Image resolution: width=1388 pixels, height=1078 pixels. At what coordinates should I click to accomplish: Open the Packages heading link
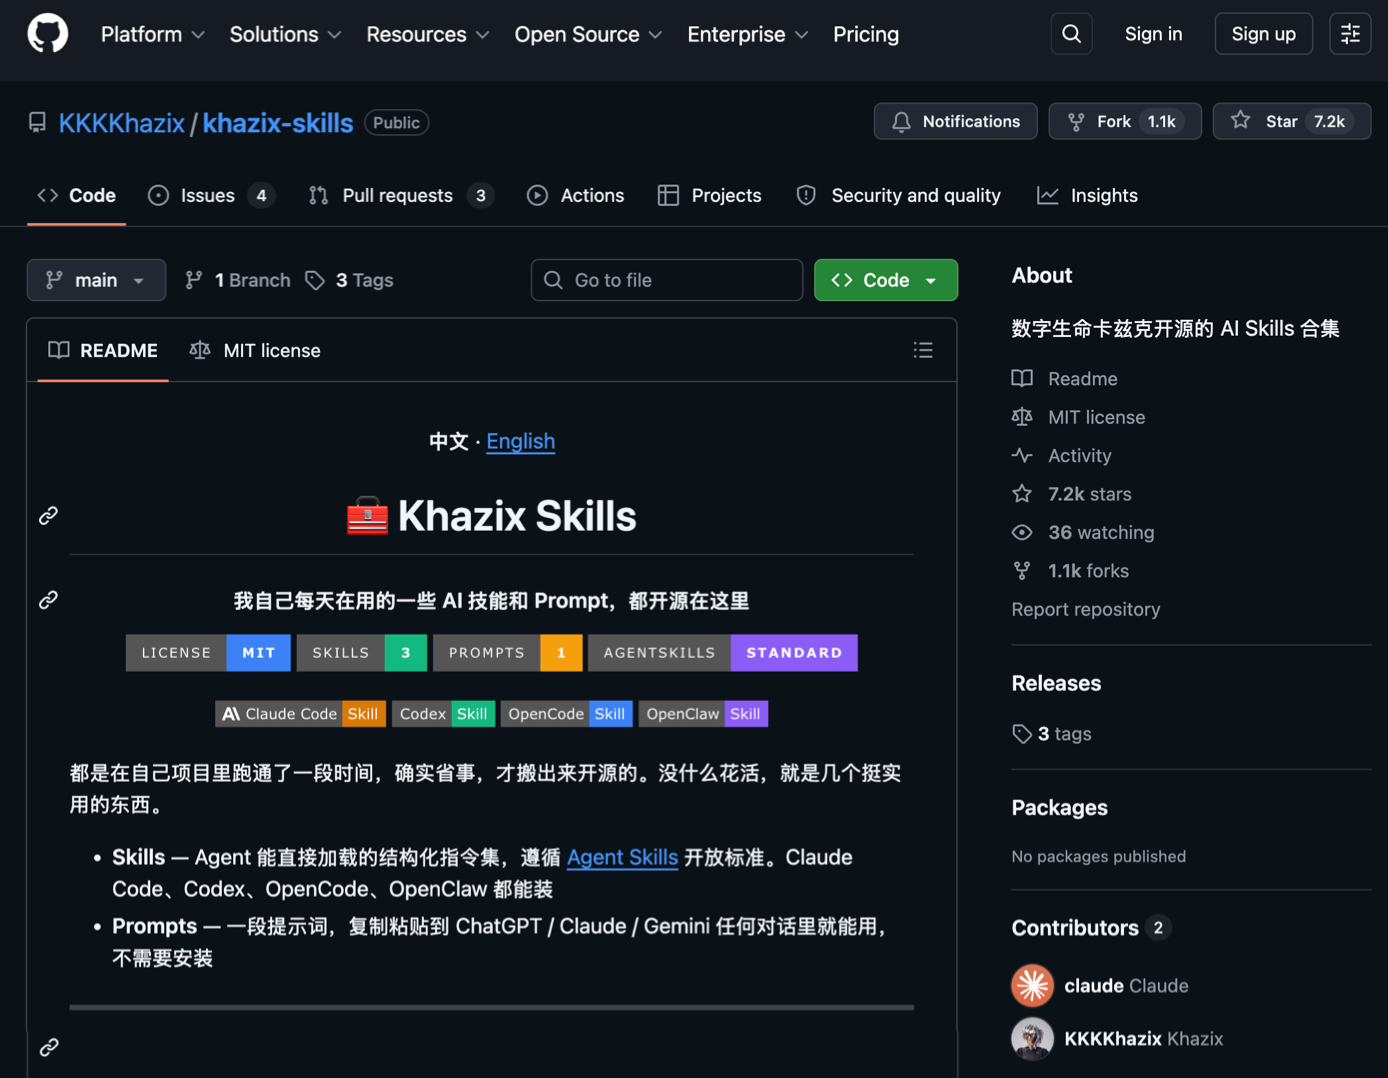1060,807
